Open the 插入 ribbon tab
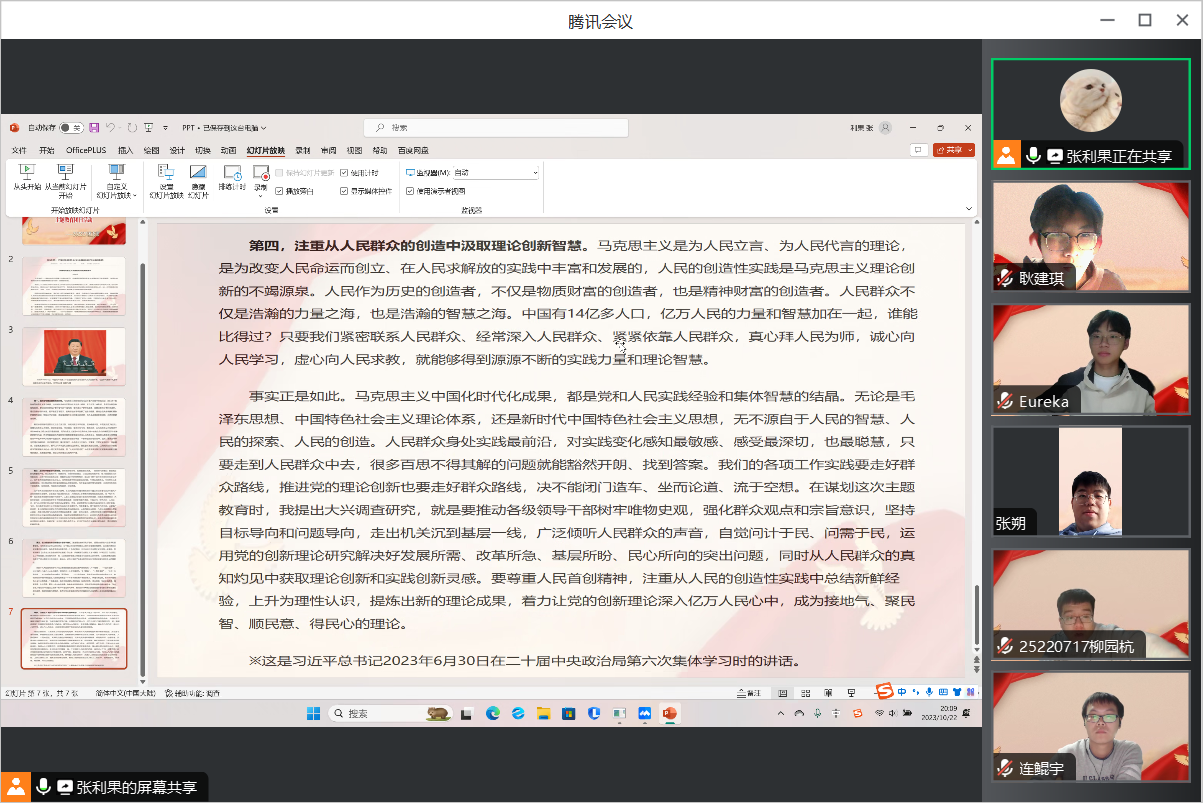This screenshot has height=803, width=1203. coord(126,150)
